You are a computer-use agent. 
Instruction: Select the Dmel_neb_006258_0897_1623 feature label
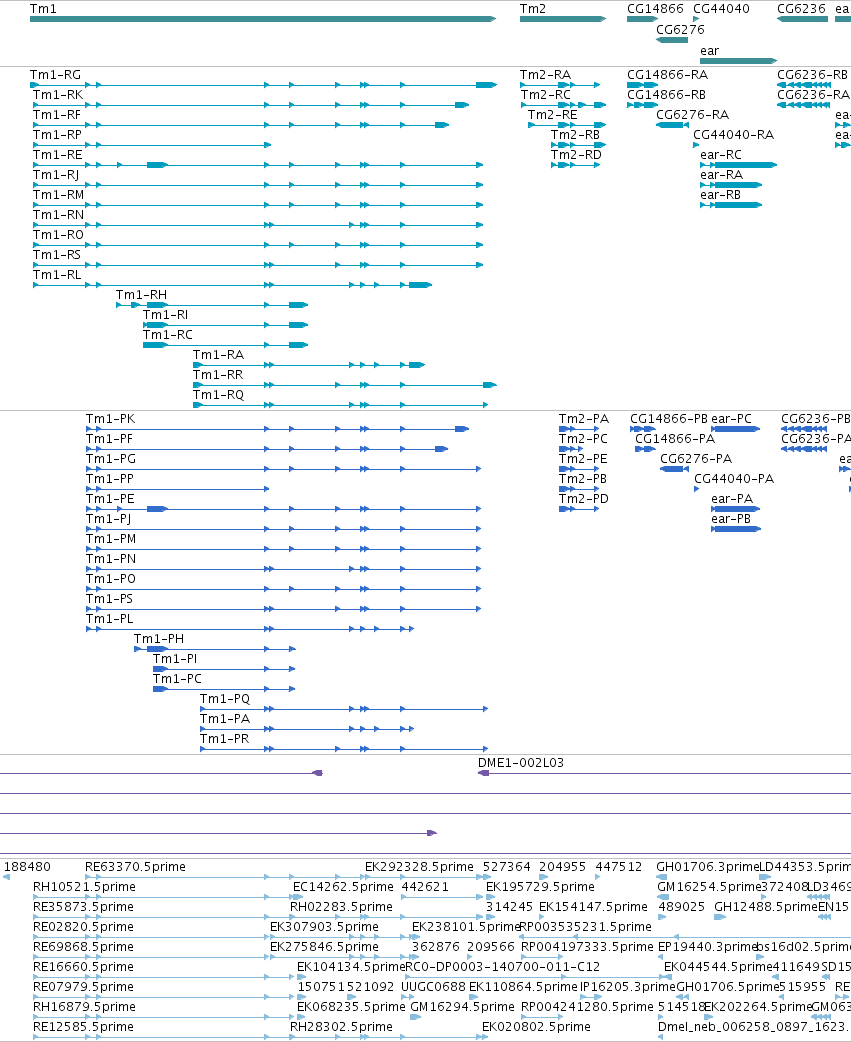(x=754, y=1026)
